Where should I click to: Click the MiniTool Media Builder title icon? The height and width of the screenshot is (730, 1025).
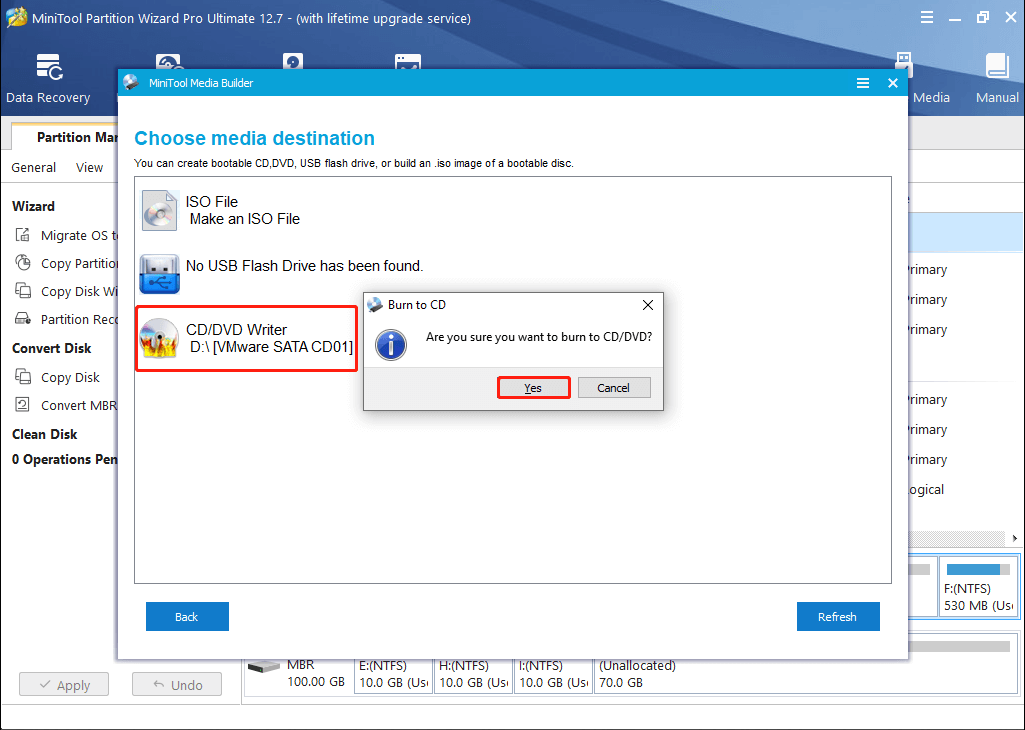point(131,83)
